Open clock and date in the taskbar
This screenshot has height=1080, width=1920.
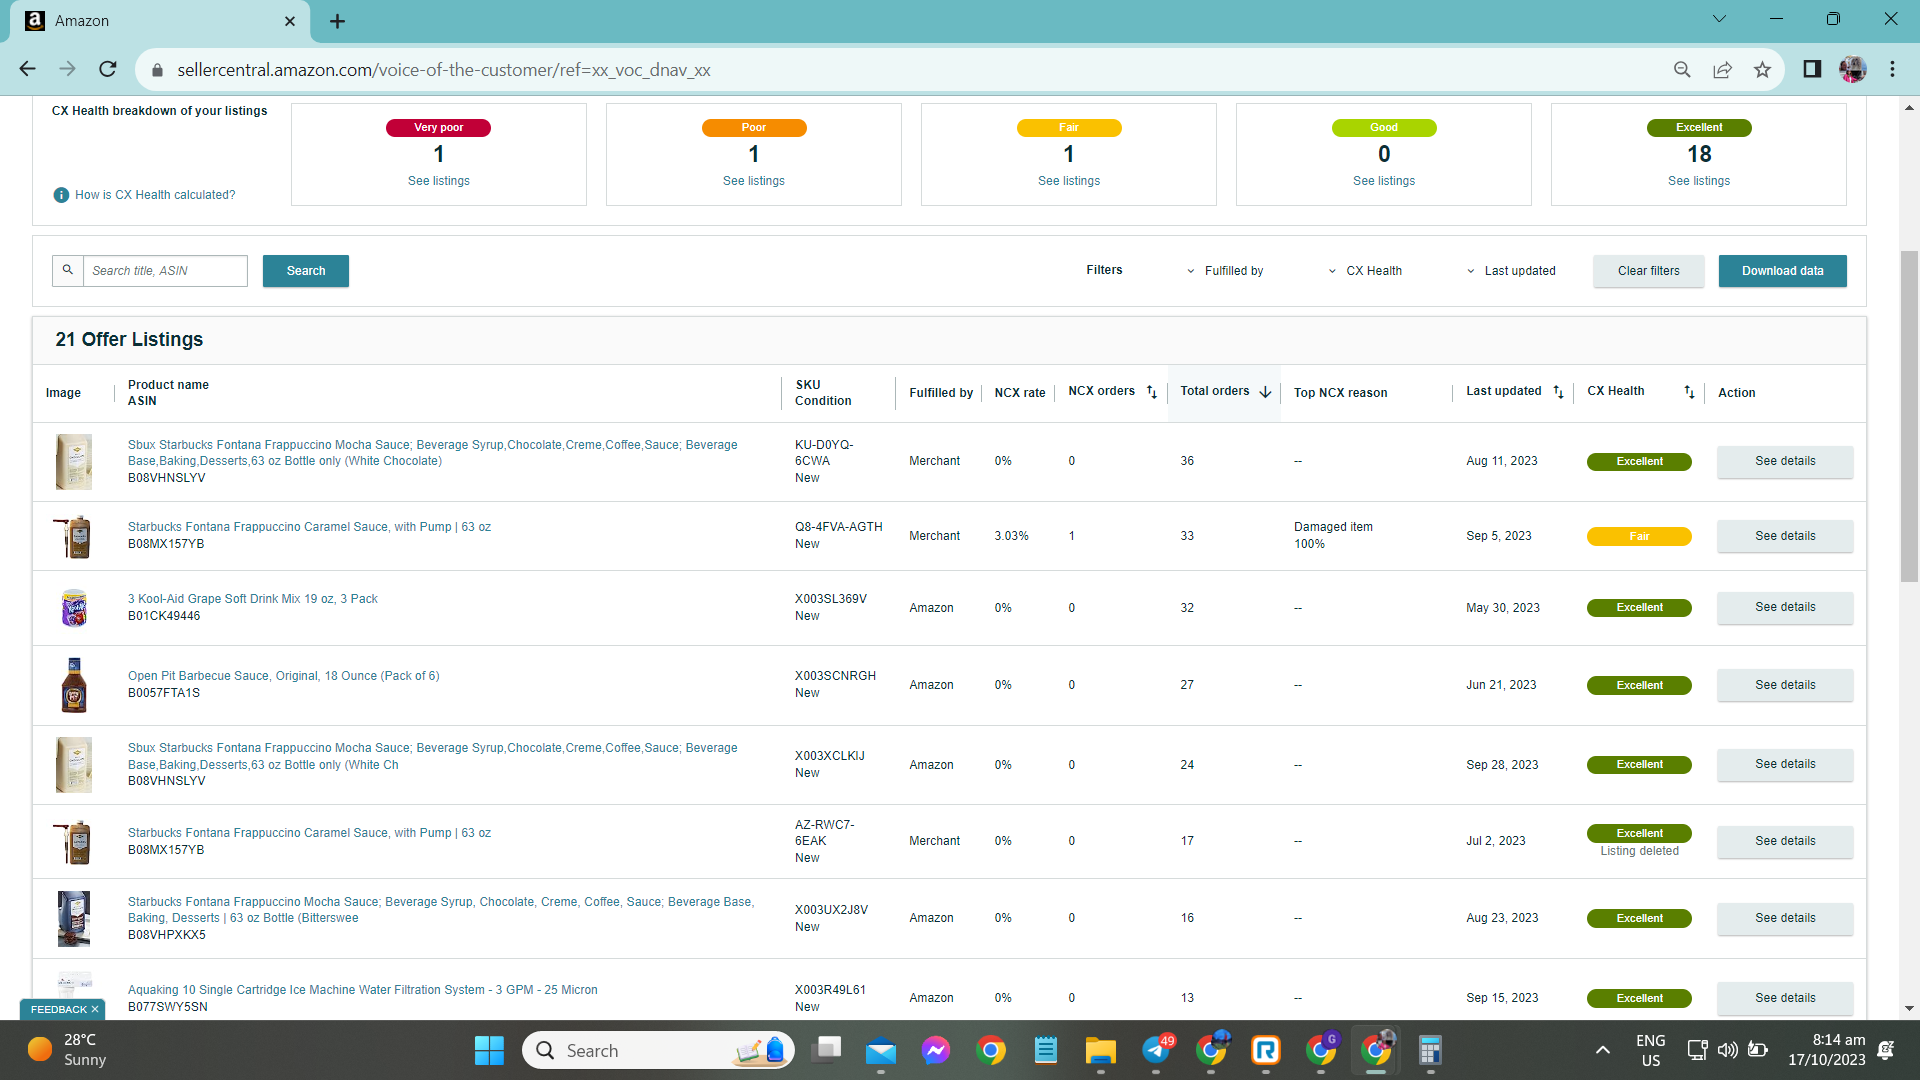point(1826,1050)
